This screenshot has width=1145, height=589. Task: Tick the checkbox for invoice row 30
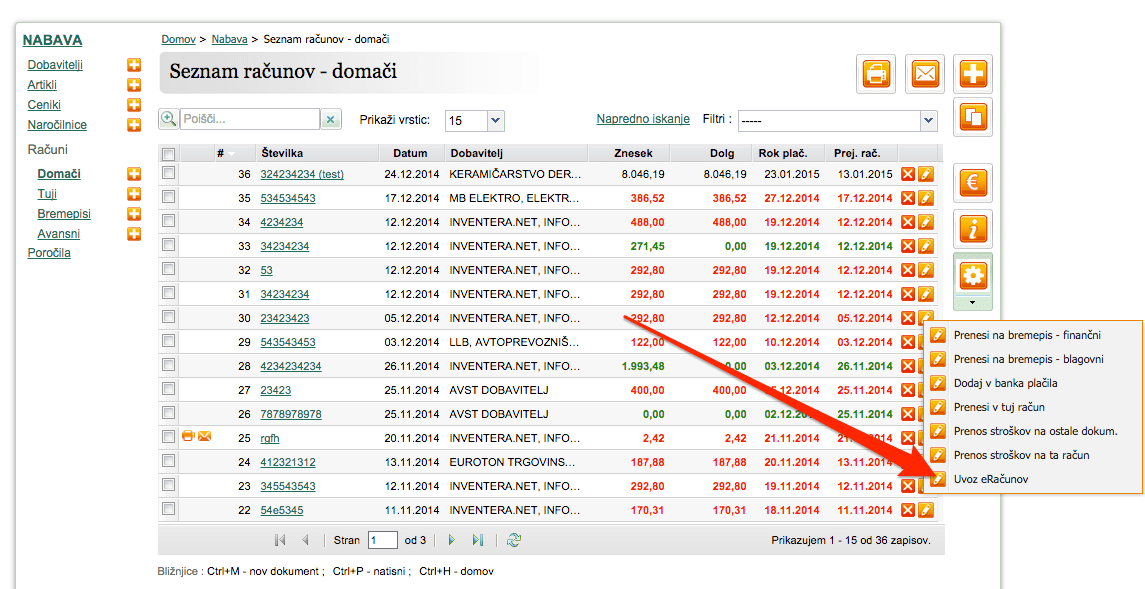169,317
